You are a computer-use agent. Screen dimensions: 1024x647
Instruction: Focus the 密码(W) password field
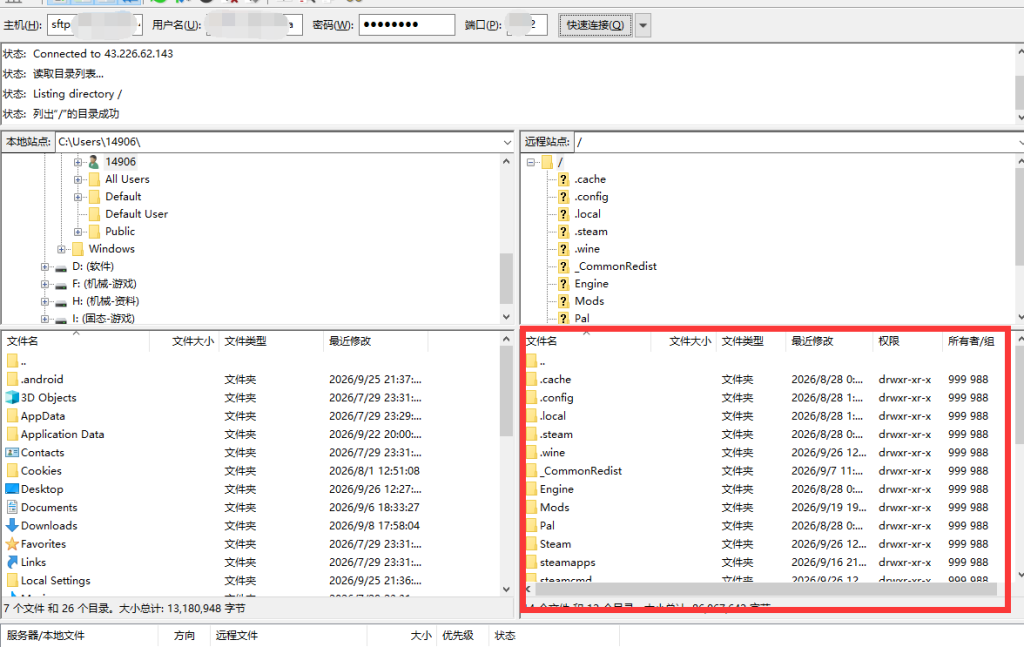(407, 25)
